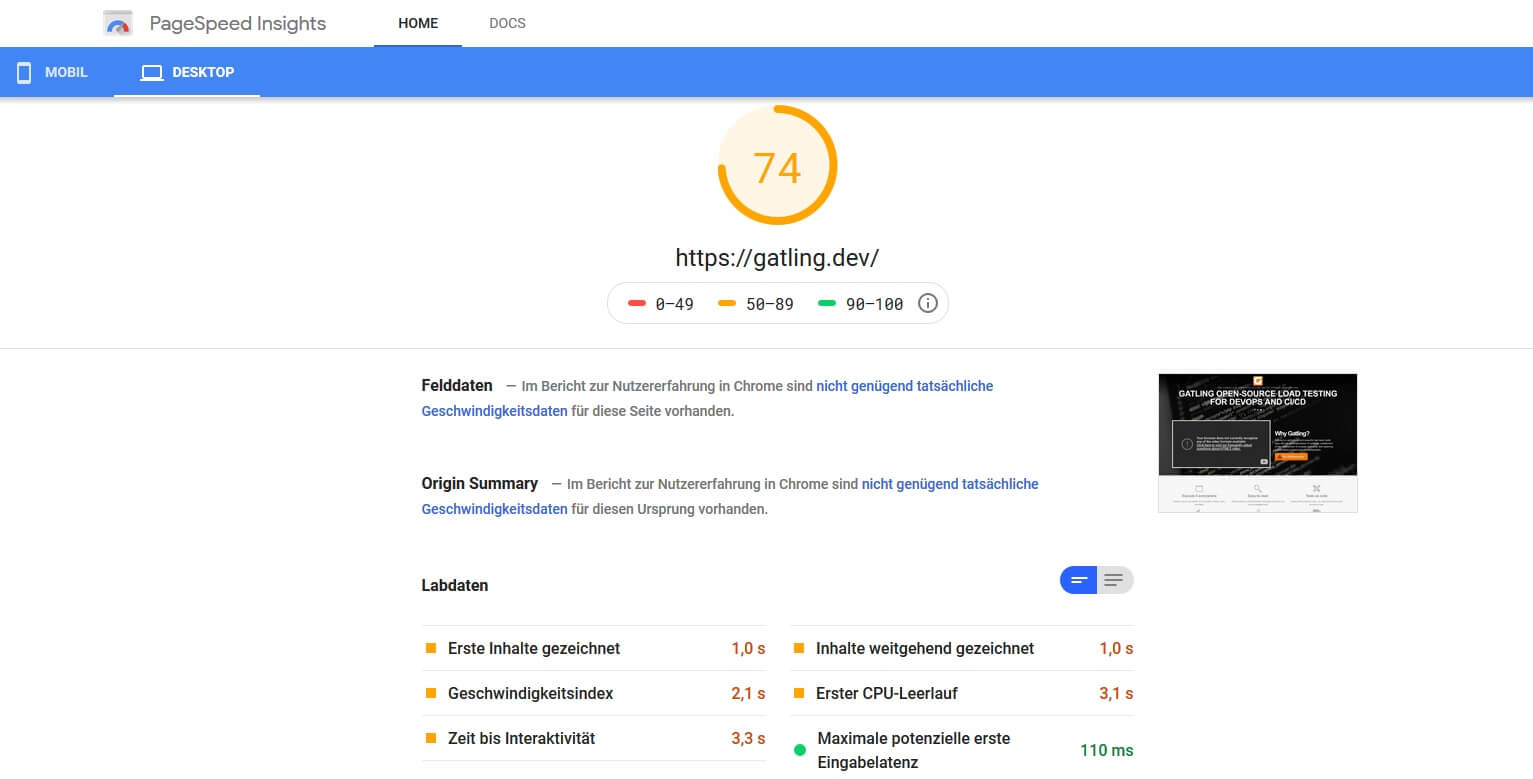Click the desktop laptop icon
1533x779 pixels.
pyautogui.click(x=152, y=72)
